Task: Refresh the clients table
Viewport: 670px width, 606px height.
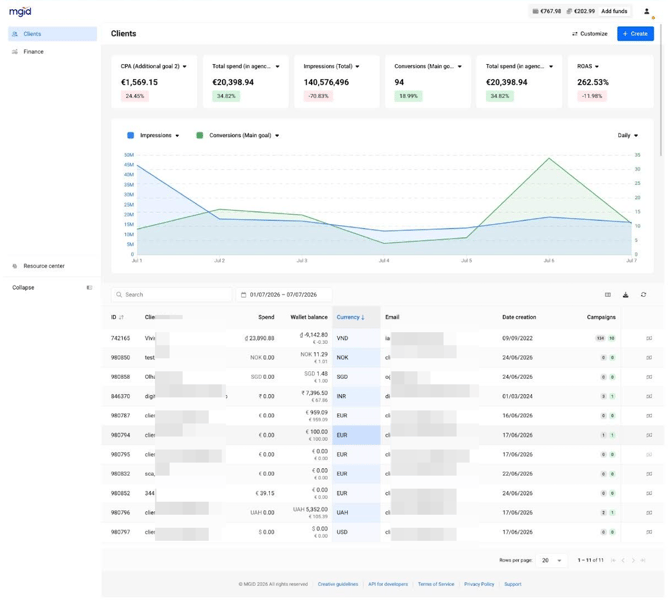Action: pos(644,295)
